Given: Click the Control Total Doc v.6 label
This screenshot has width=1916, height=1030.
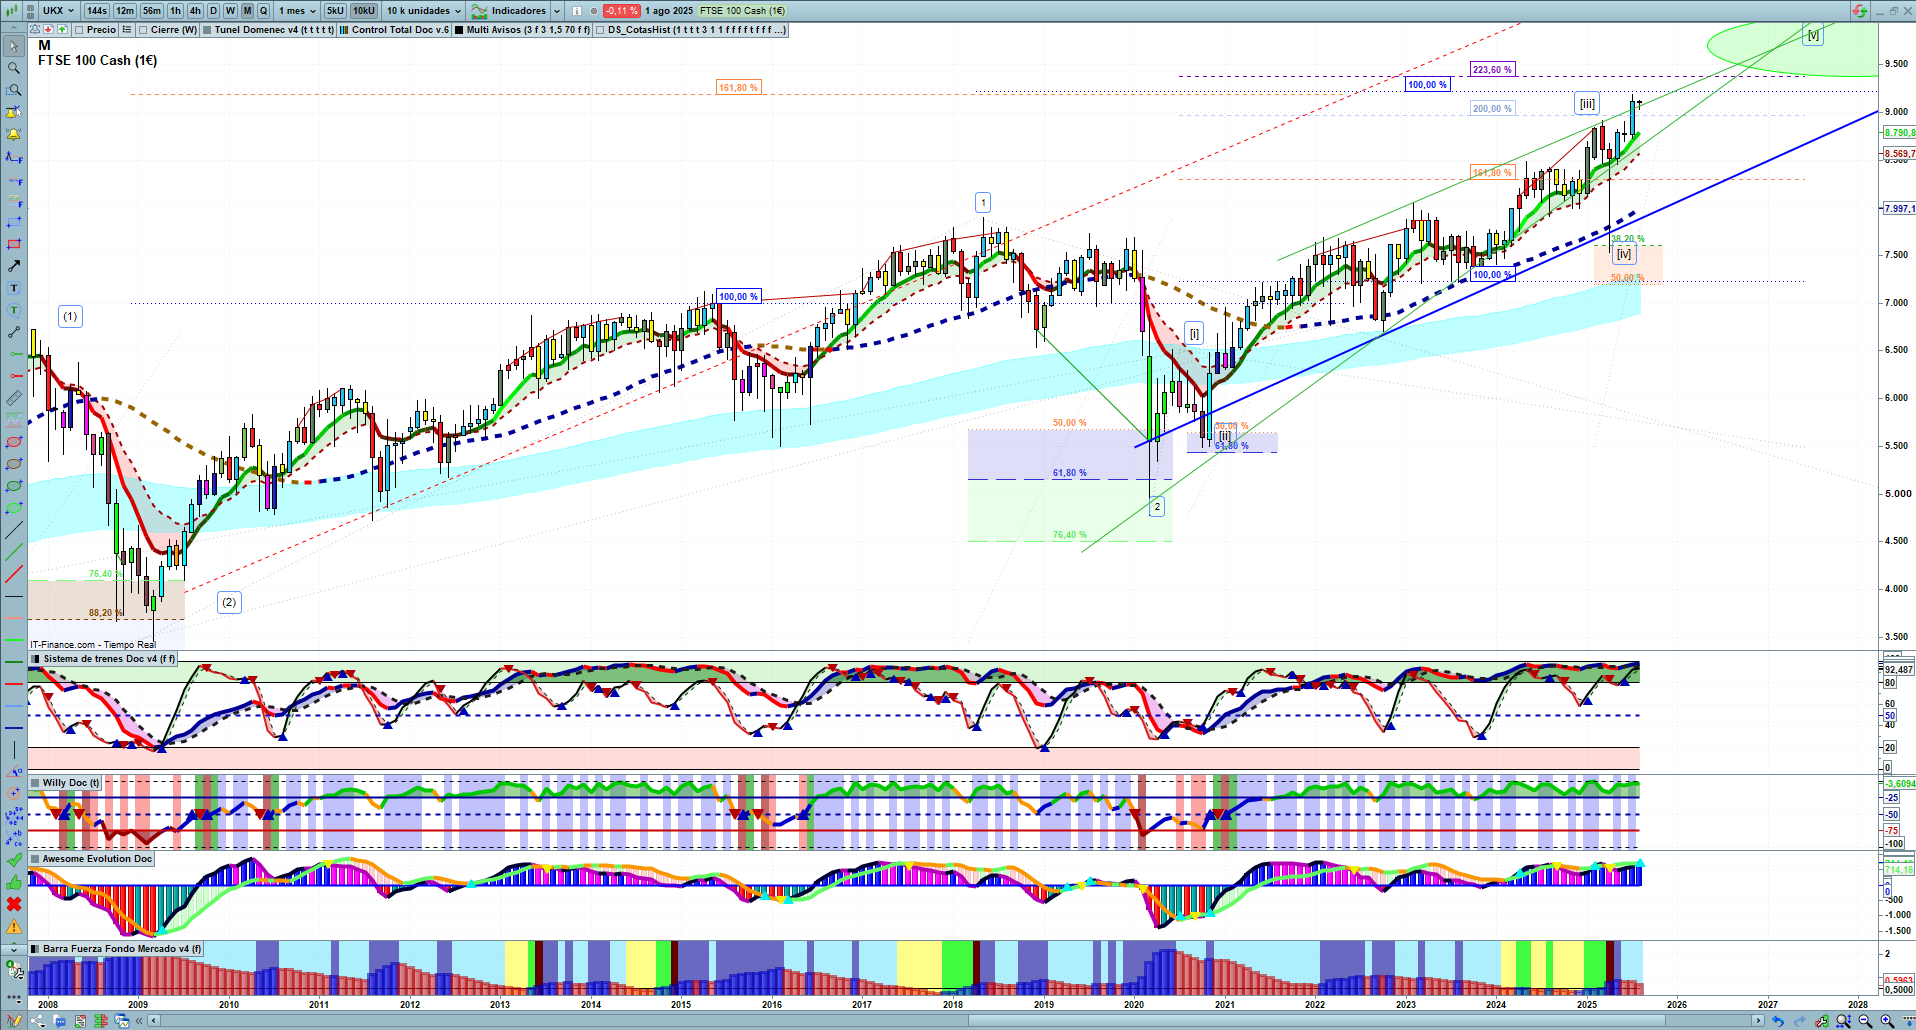Looking at the screenshot, I should (x=400, y=30).
